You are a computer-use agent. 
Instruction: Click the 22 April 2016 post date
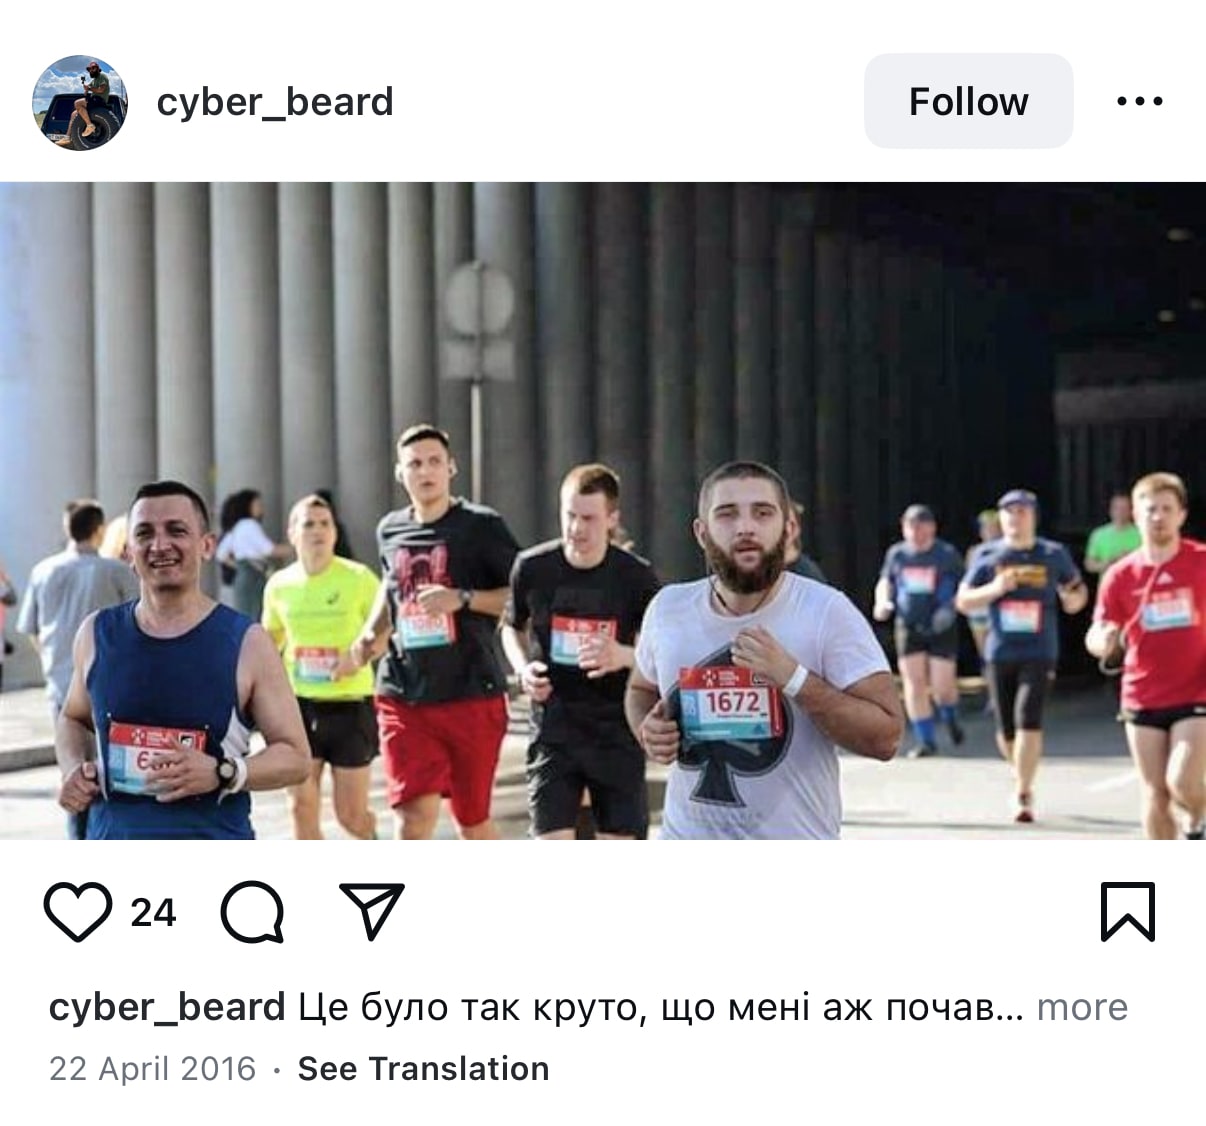coord(152,1068)
